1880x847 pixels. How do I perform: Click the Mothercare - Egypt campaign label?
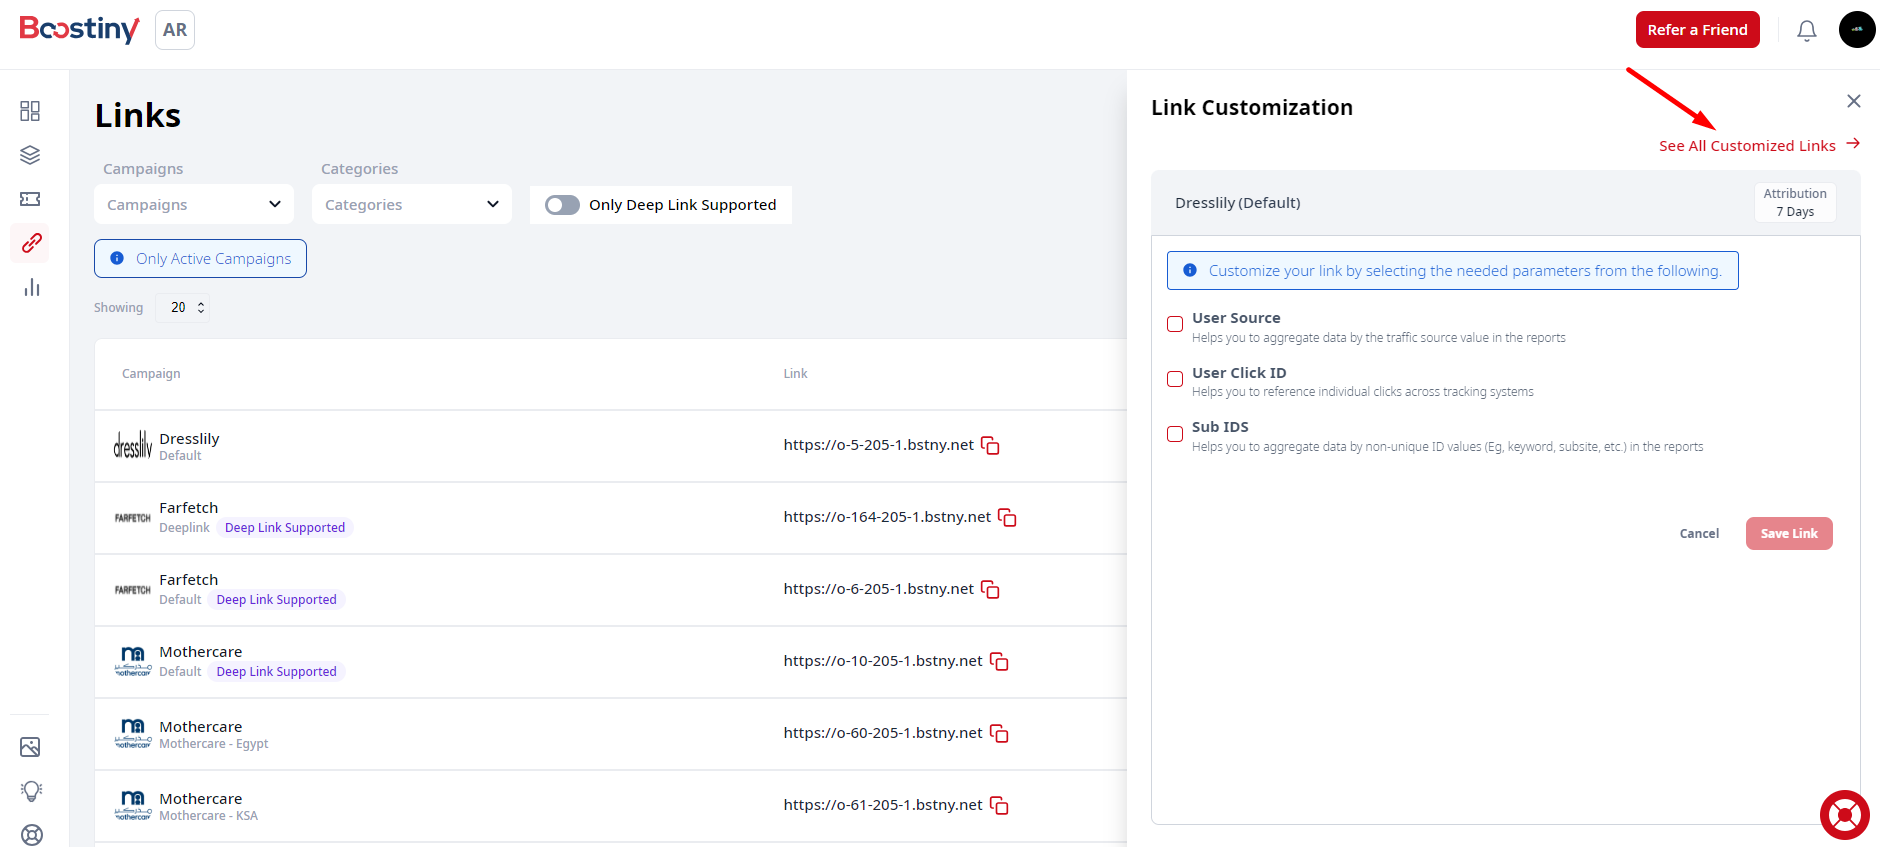click(x=213, y=744)
